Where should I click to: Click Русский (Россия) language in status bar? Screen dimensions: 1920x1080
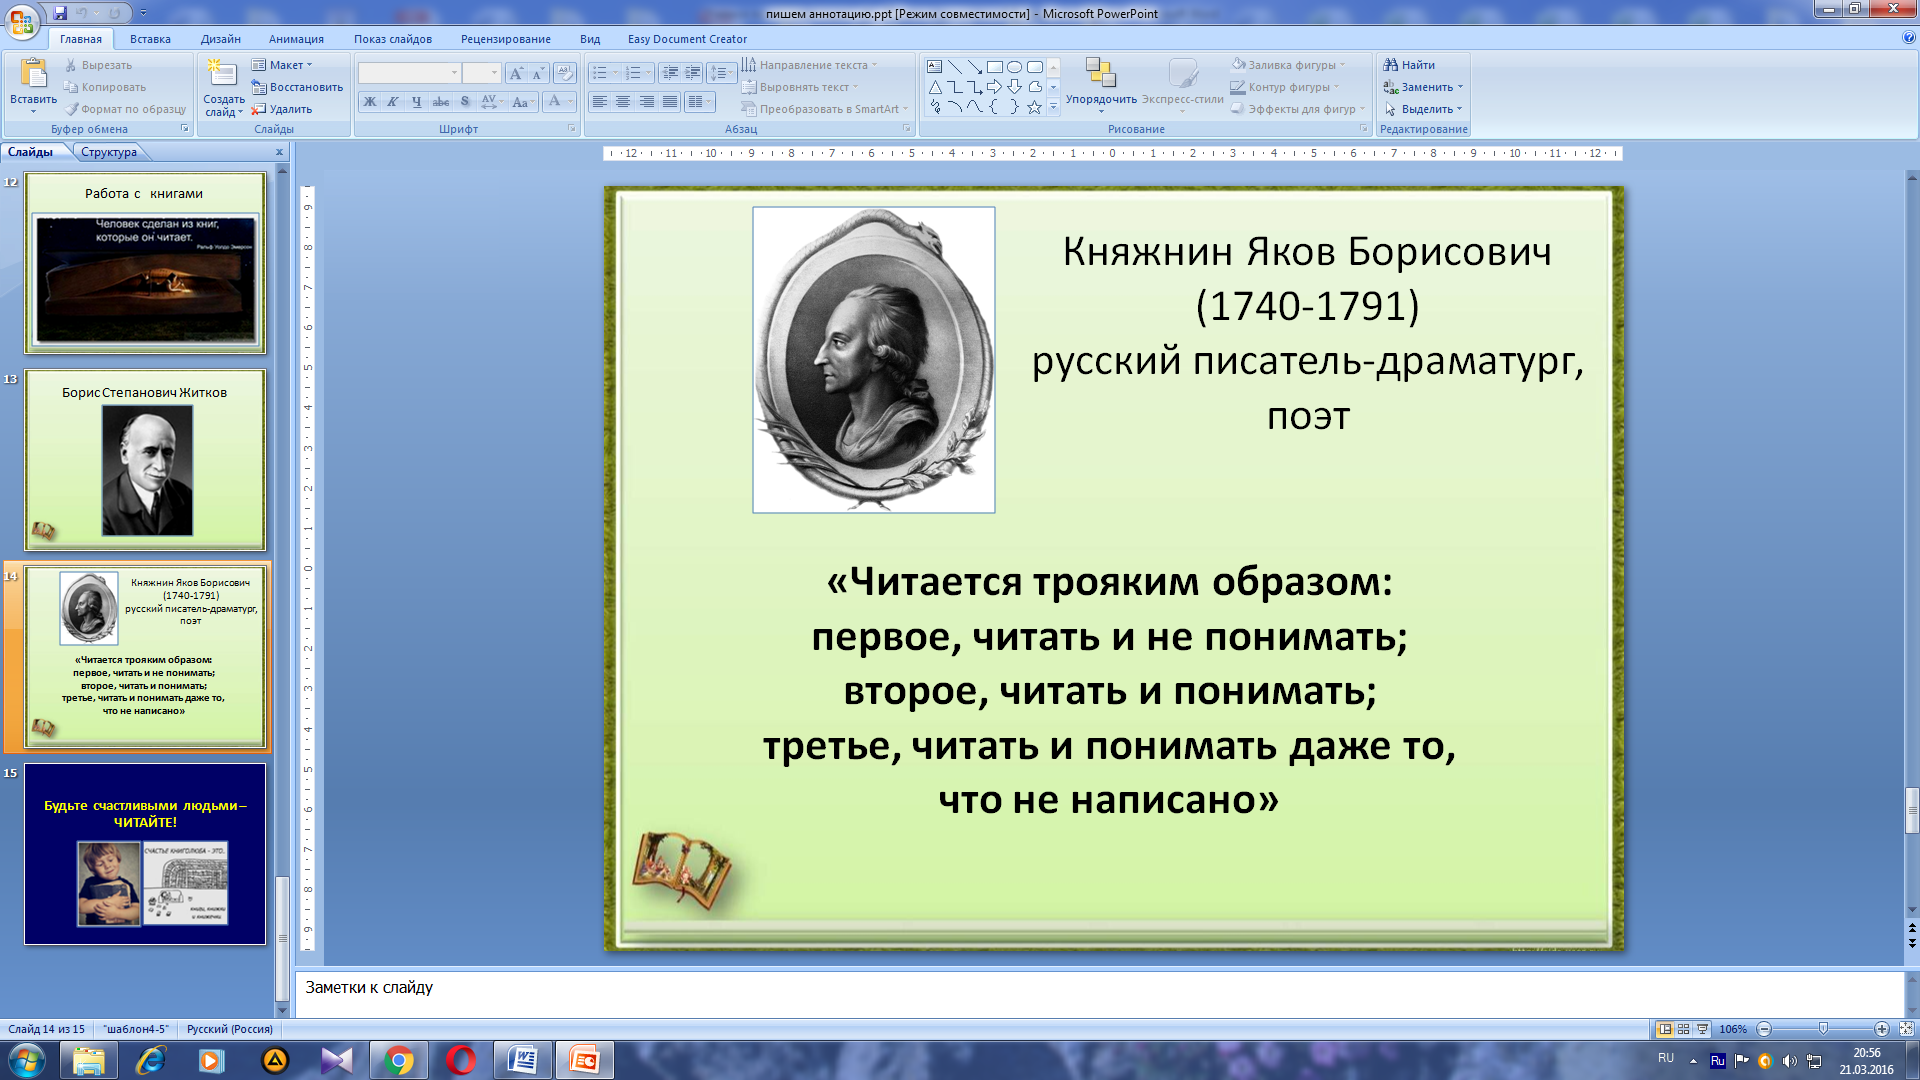pyautogui.click(x=230, y=1029)
